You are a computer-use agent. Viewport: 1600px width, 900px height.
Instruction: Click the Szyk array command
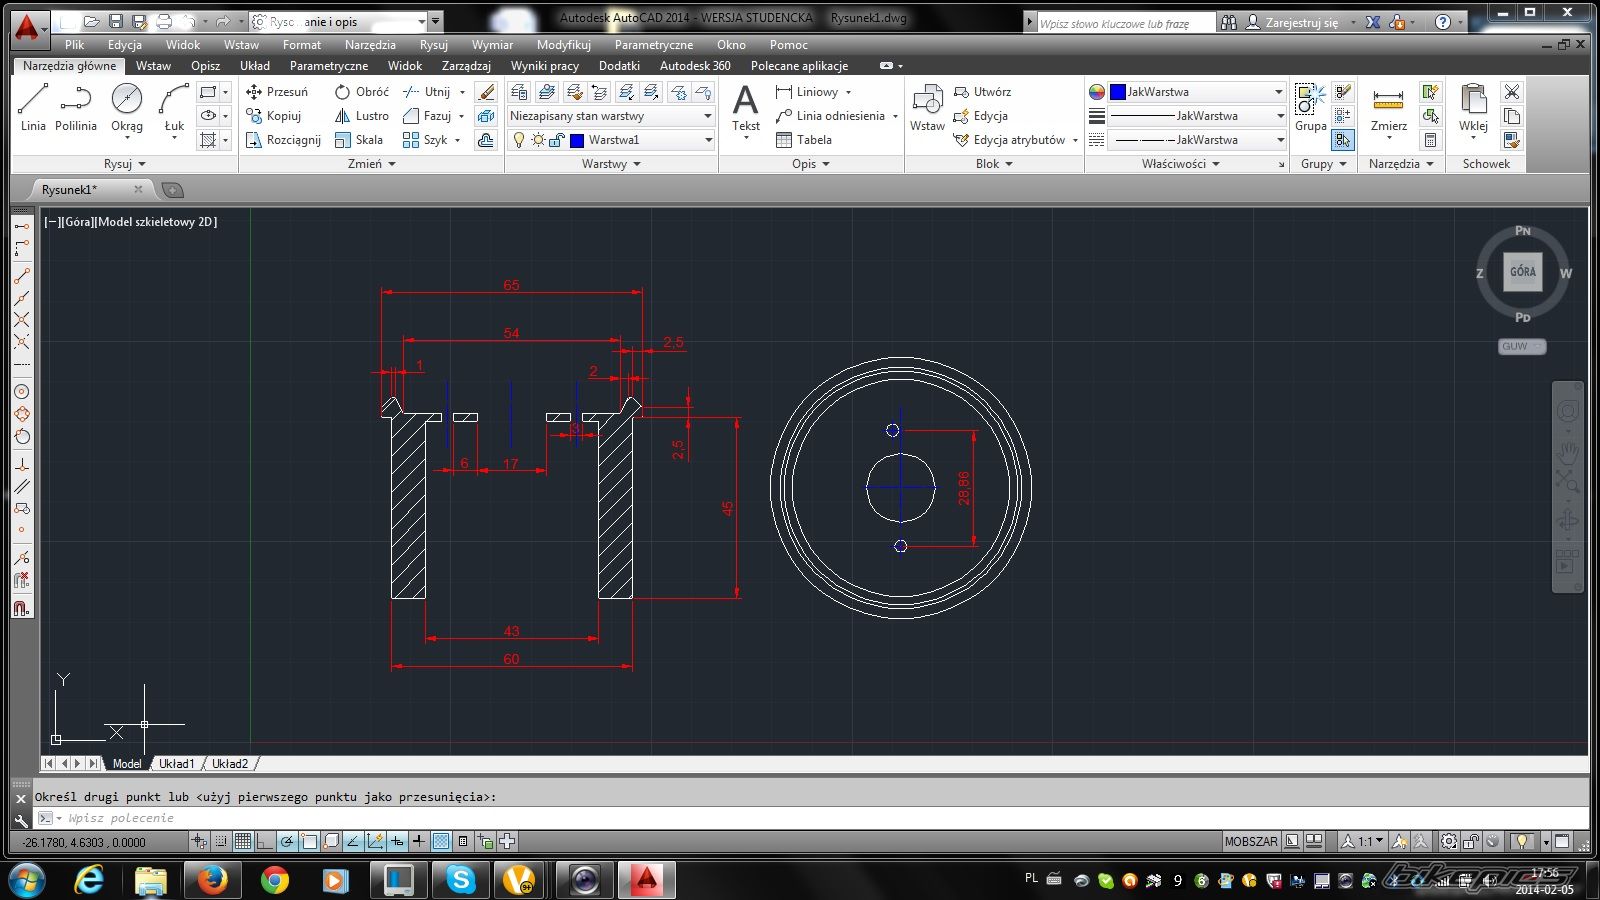point(425,140)
